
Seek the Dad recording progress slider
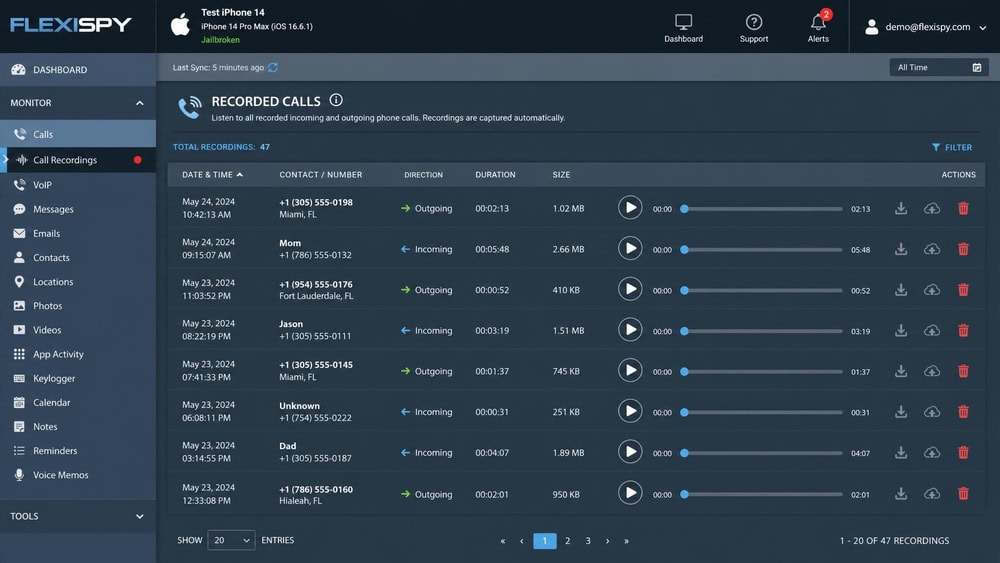(763, 453)
